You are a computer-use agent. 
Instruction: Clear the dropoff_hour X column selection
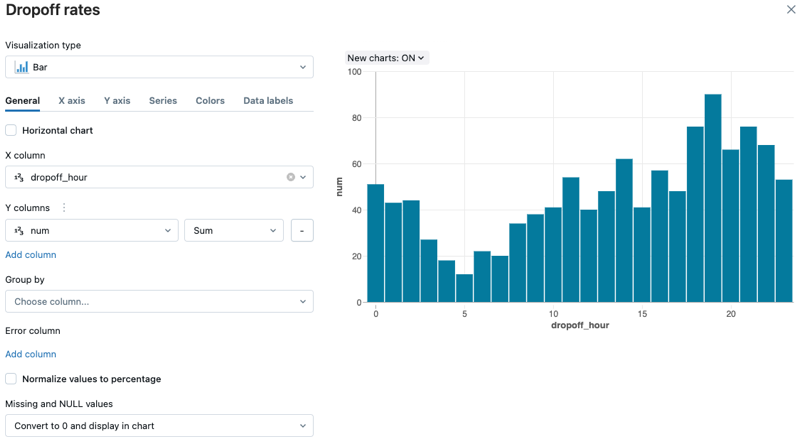click(291, 177)
